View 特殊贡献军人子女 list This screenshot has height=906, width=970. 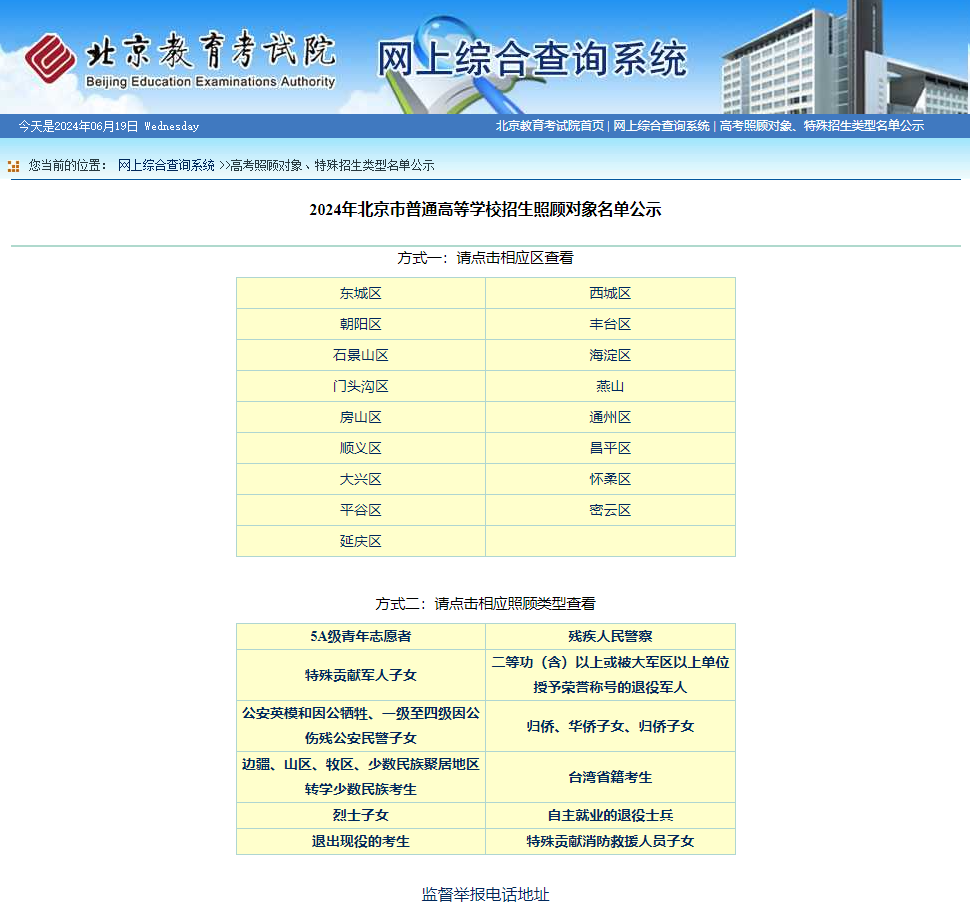tap(361, 675)
